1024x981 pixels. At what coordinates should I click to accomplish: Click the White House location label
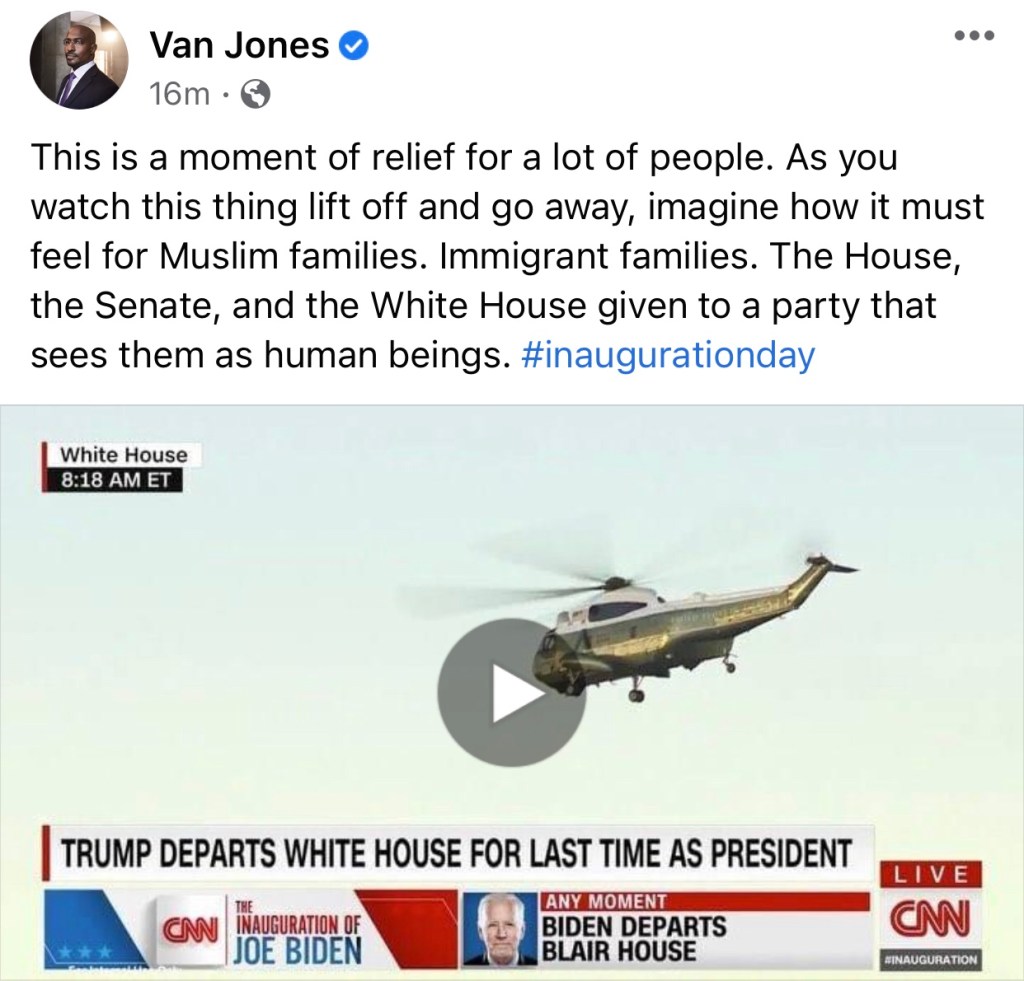[x=123, y=455]
